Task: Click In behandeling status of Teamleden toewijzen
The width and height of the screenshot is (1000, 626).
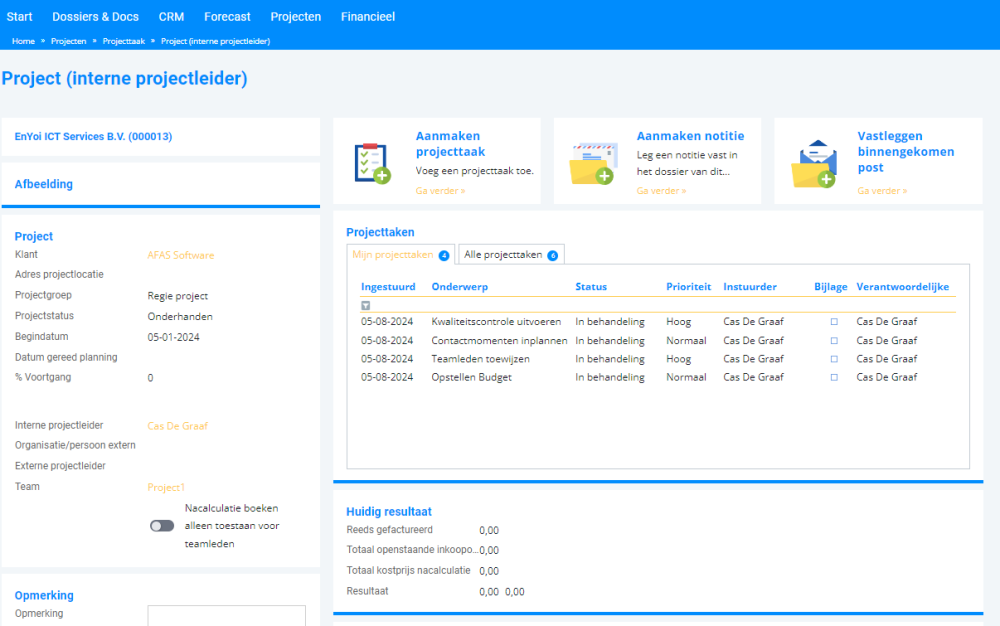Action: [610, 359]
